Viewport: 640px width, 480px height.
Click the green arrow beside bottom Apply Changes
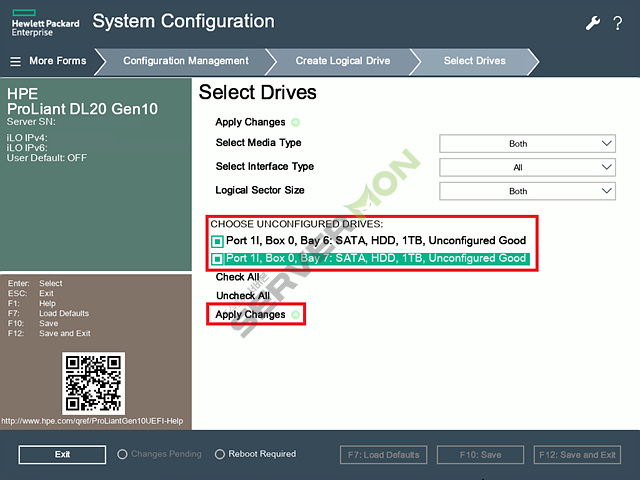tap(296, 315)
